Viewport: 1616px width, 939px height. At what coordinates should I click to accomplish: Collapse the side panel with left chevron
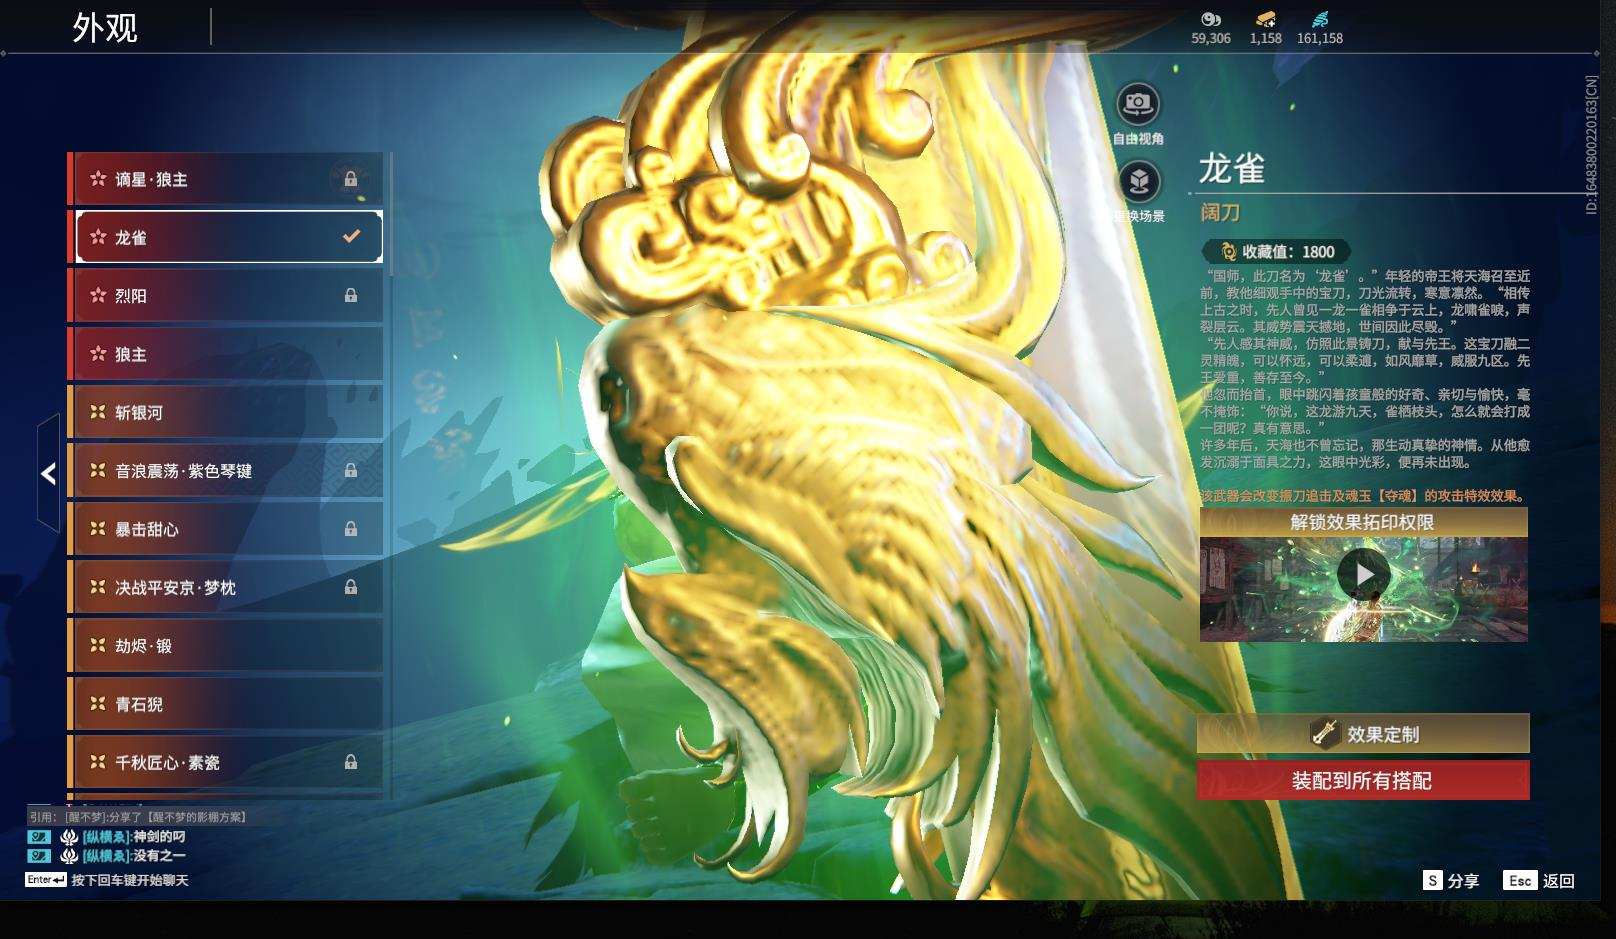pos(48,474)
